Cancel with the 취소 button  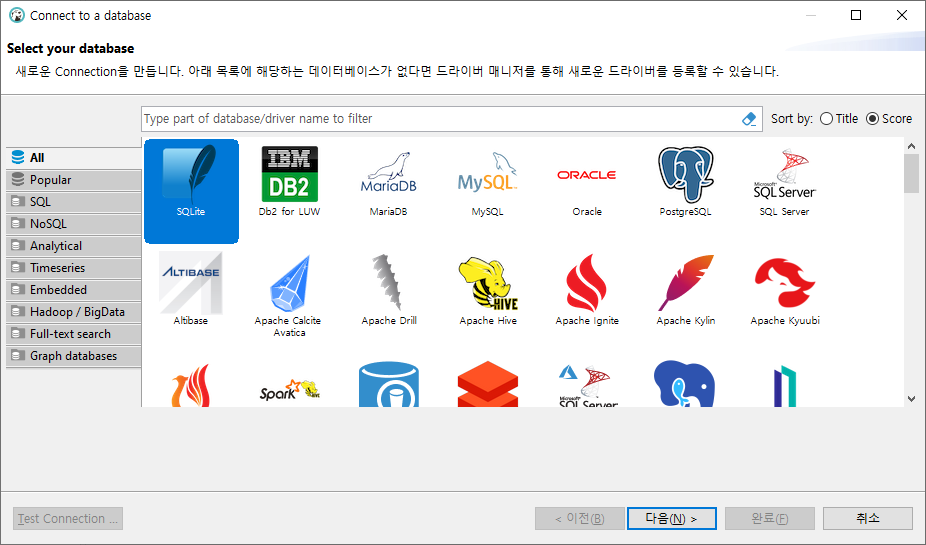click(868, 518)
